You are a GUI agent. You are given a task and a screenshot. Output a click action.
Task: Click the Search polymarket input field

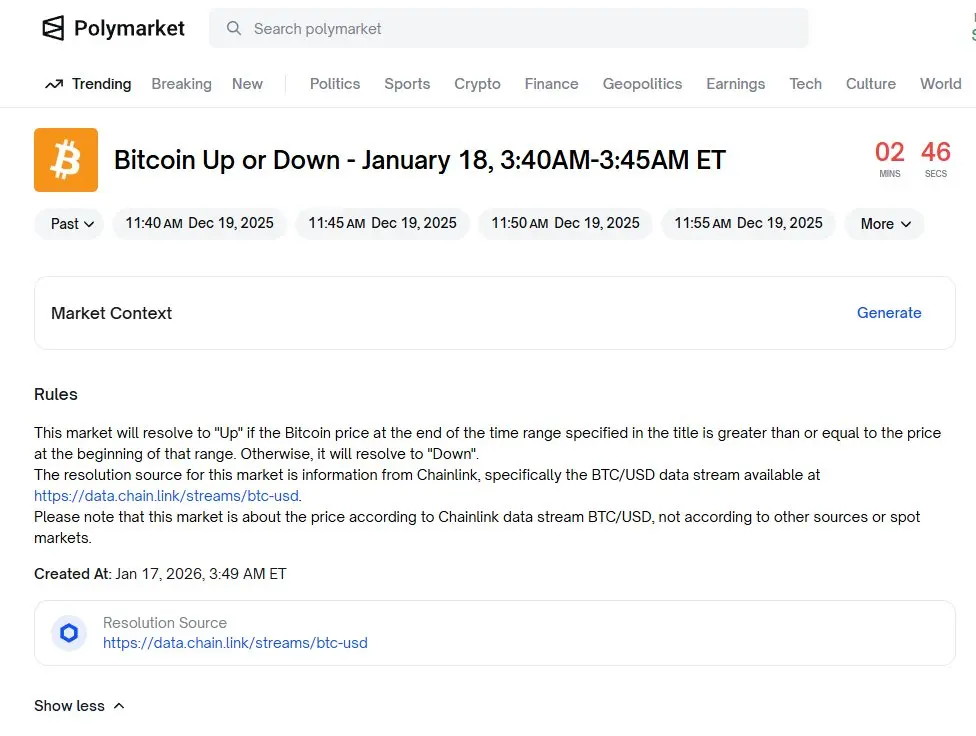point(520,29)
